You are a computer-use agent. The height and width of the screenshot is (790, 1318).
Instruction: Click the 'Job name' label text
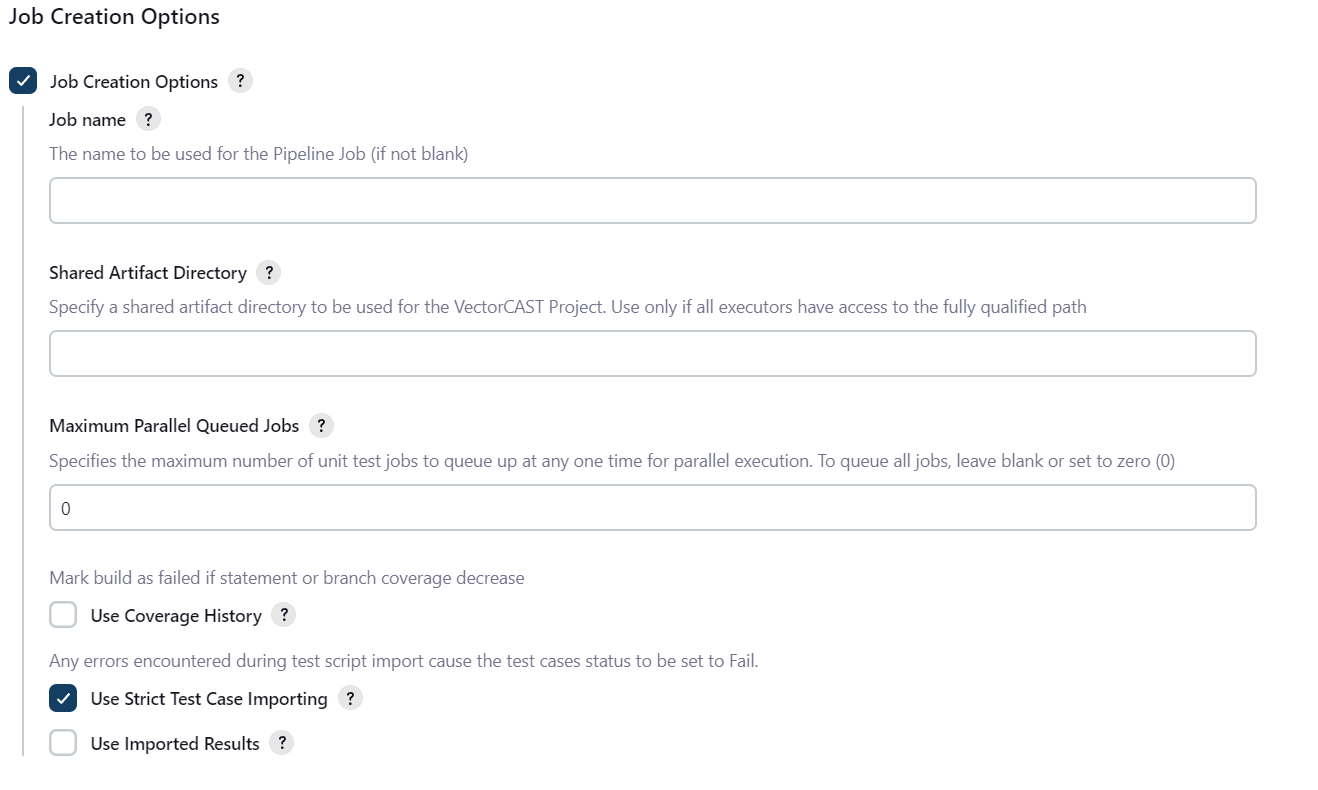coord(88,120)
